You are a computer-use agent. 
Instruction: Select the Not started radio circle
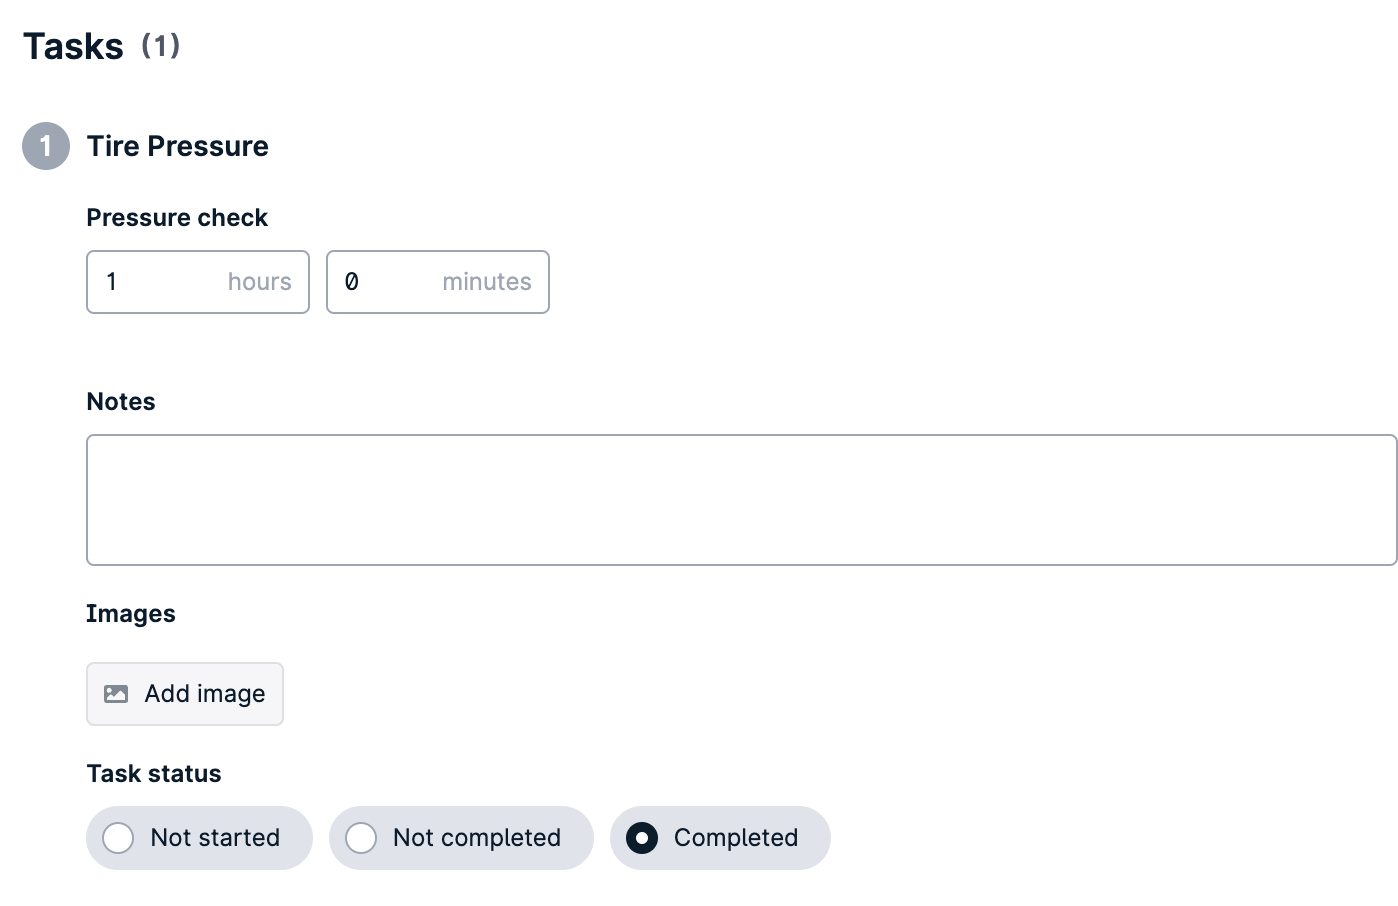[118, 838]
